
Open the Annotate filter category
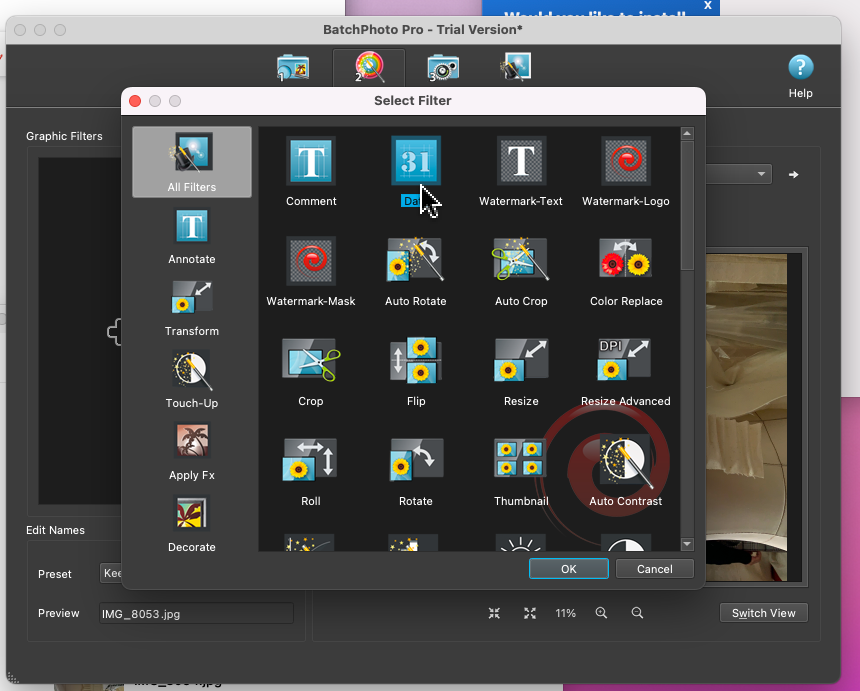(192, 236)
